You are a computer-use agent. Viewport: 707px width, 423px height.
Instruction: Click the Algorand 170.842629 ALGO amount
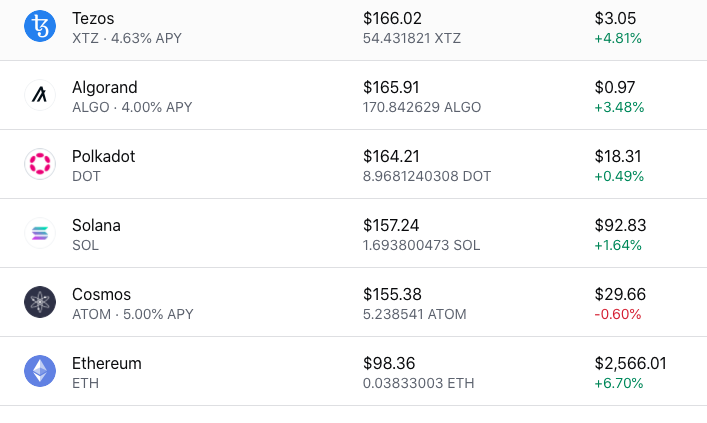click(422, 107)
